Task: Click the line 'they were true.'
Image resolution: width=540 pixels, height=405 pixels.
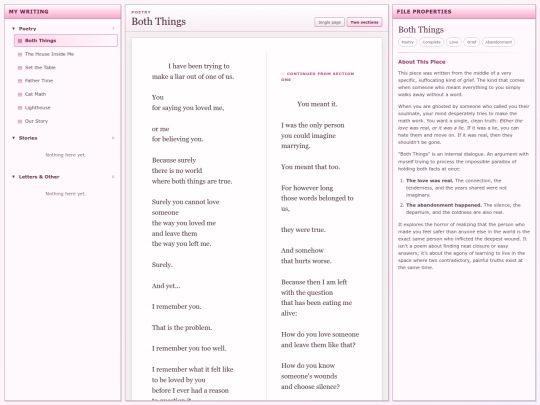Action: pos(303,229)
